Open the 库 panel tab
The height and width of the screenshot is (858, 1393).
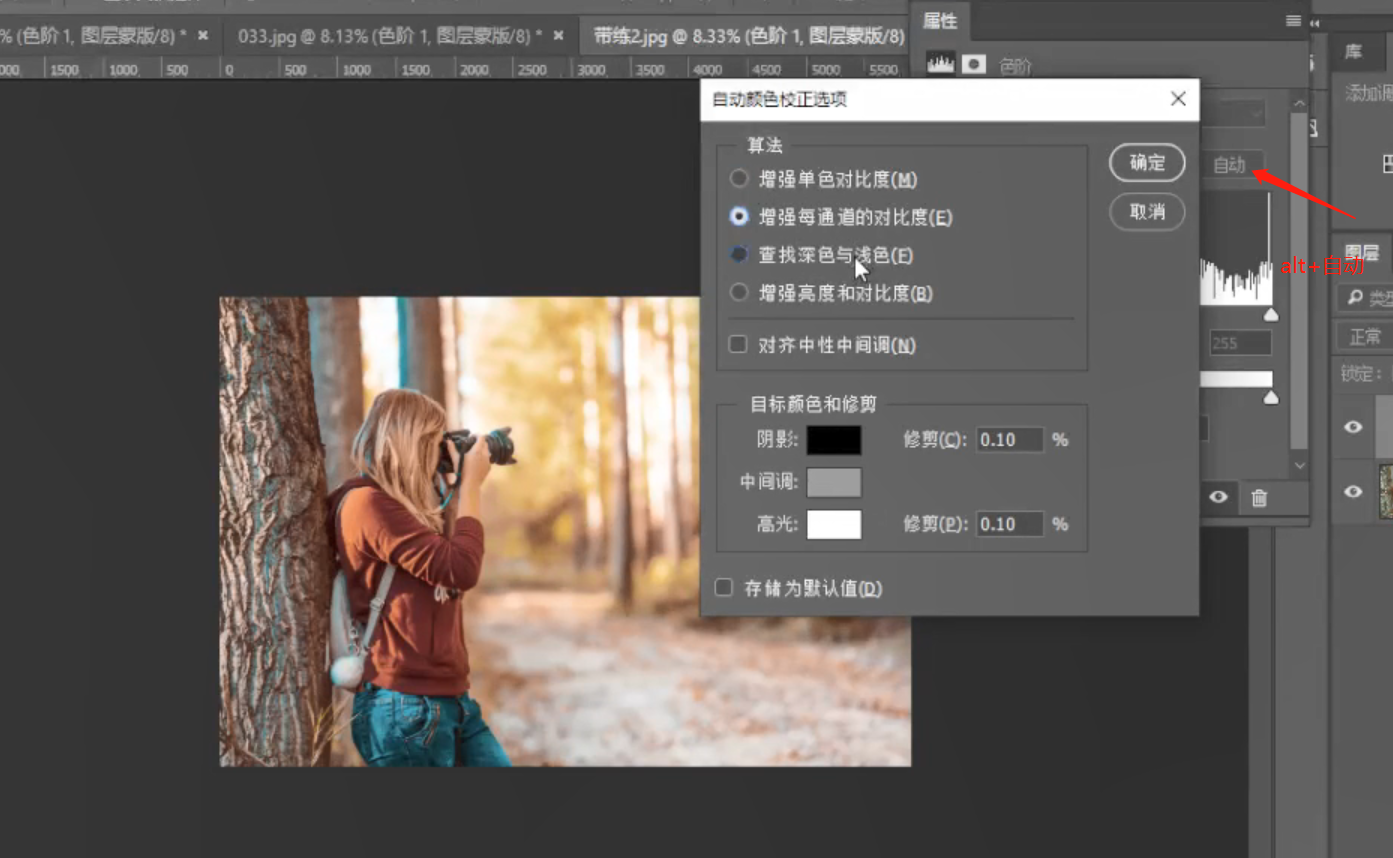pyautogui.click(x=1353, y=52)
